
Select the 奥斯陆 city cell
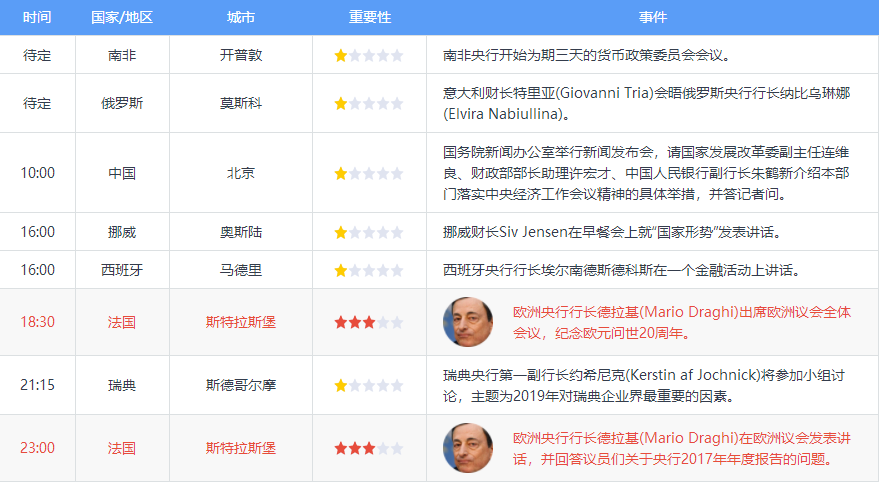[x=240, y=232]
